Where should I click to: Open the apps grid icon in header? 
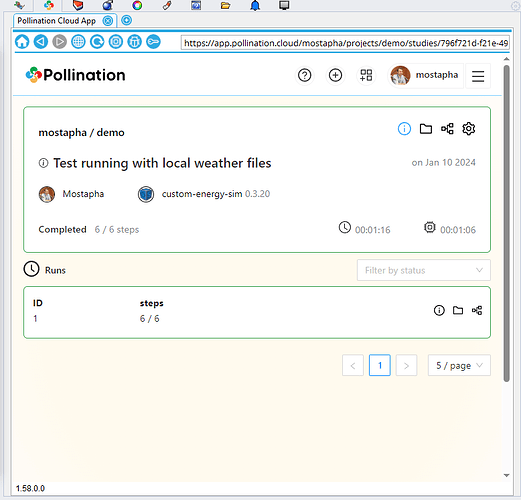[366, 75]
